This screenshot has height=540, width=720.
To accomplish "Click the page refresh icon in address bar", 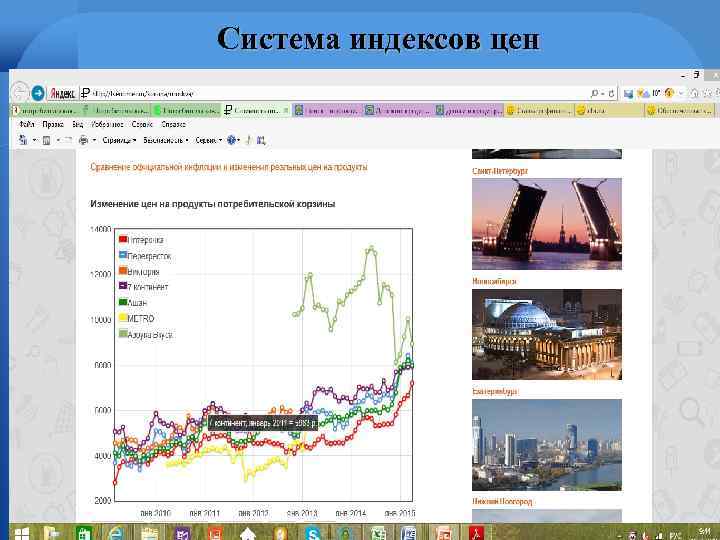I will click(x=611, y=94).
